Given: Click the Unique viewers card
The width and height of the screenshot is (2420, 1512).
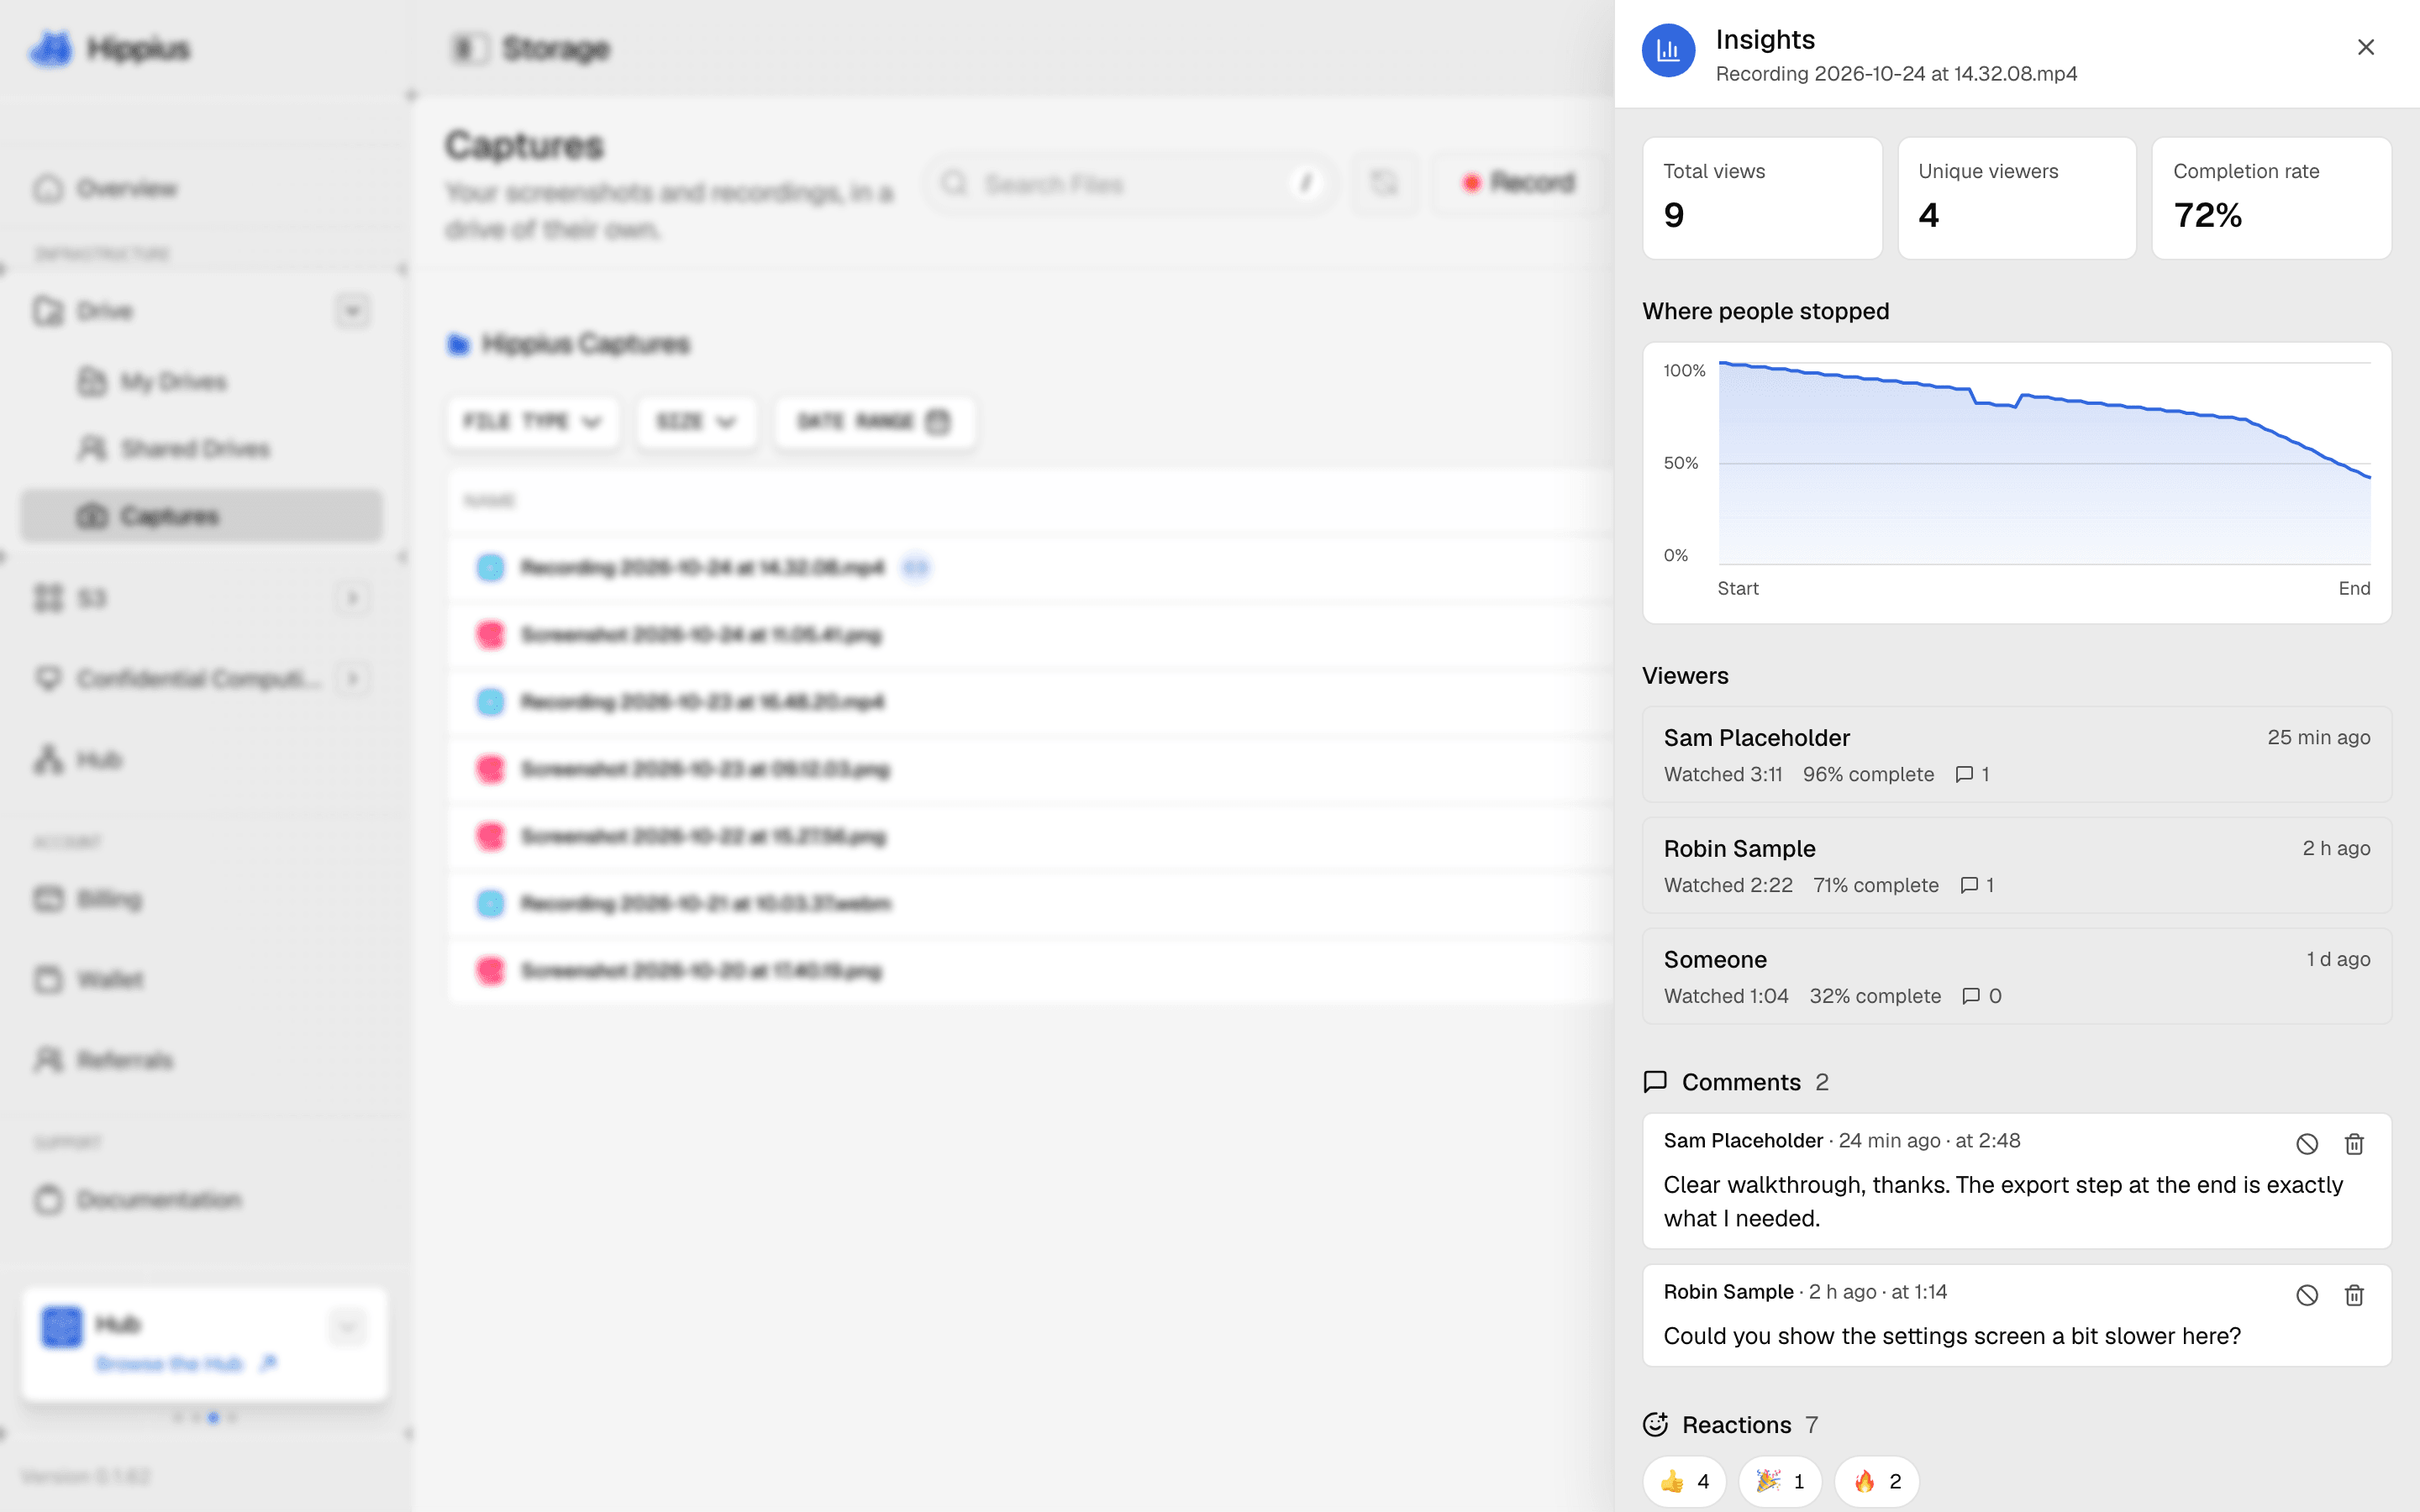Looking at the screenshot, I should 2016,198.
